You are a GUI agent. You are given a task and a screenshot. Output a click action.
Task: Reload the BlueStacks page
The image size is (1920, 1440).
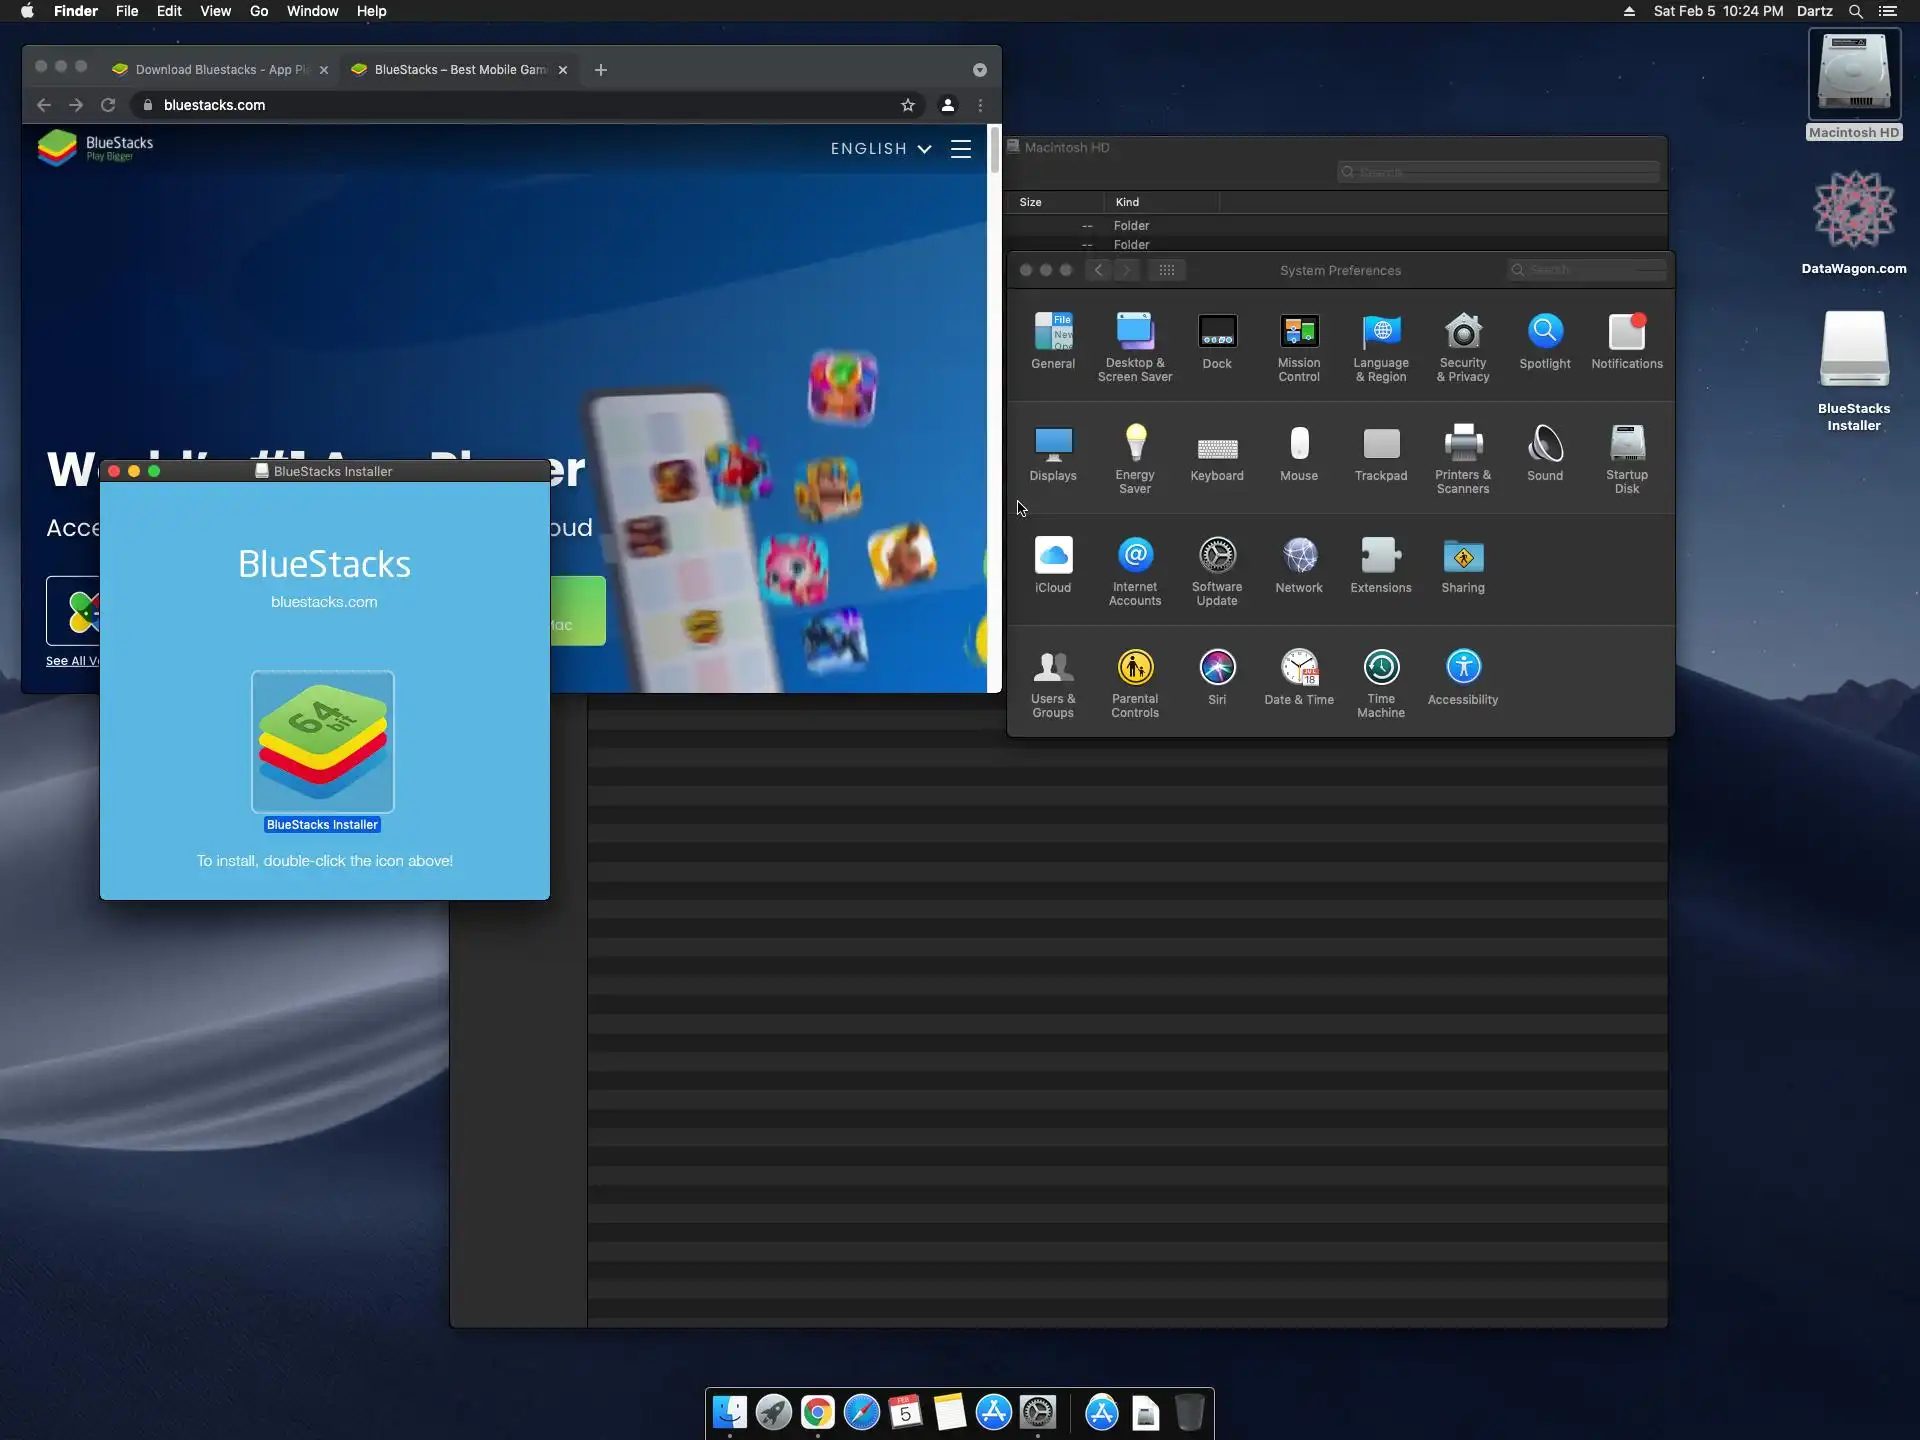pos(108,105)
